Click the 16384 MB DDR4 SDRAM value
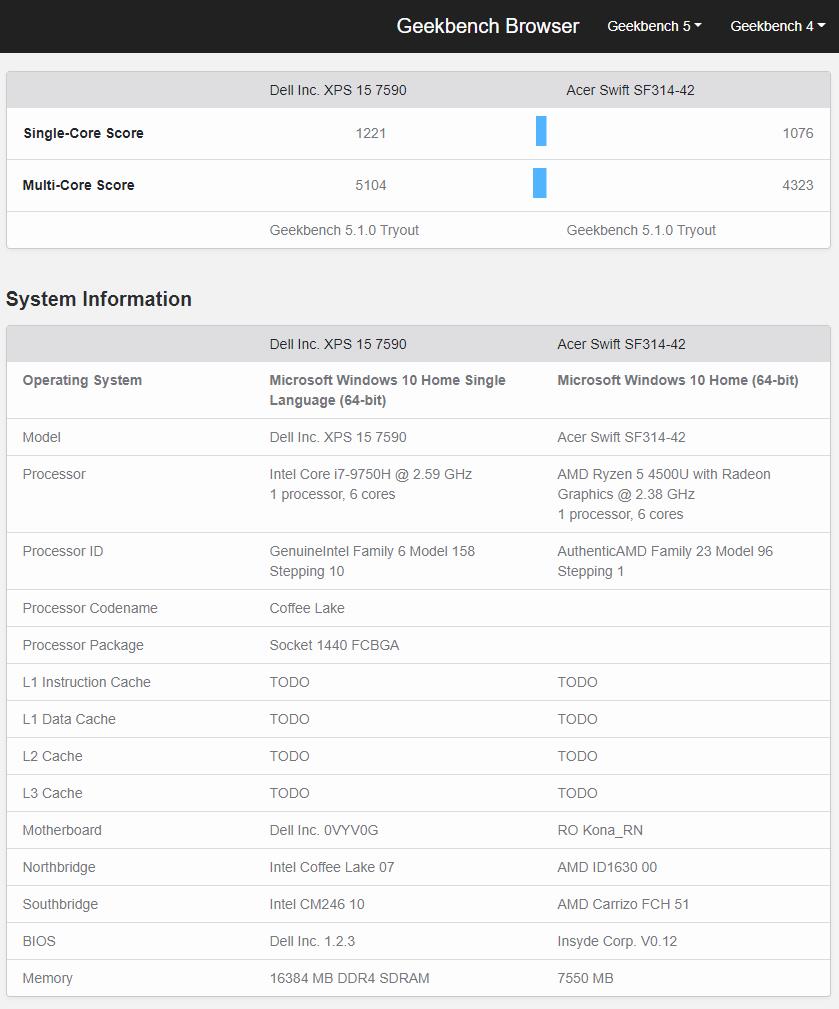This screenshot has width=839, height=1009. (349, 978)
